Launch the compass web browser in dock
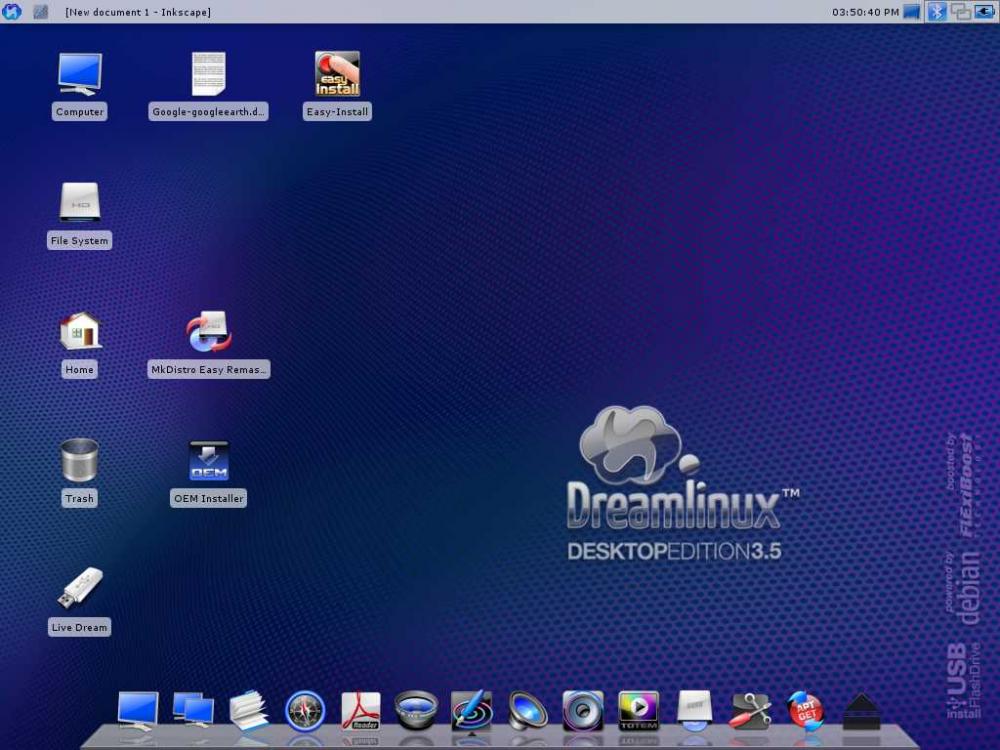The image size is (1000, 750). point(305,710)
